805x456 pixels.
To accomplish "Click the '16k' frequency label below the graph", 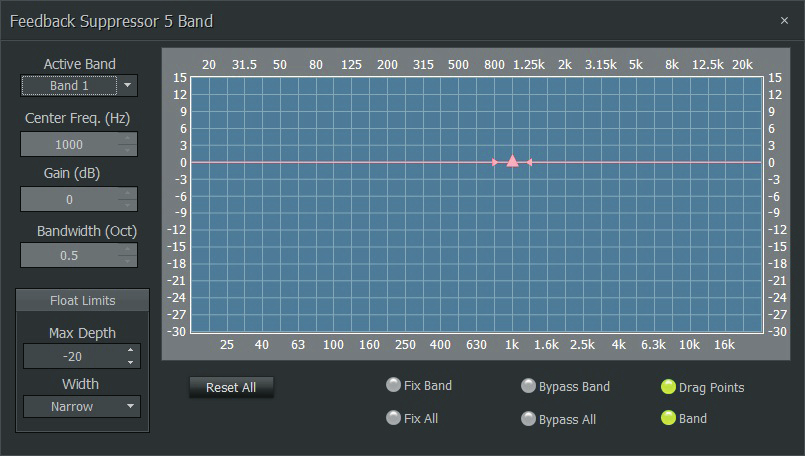I will (724, 345).
